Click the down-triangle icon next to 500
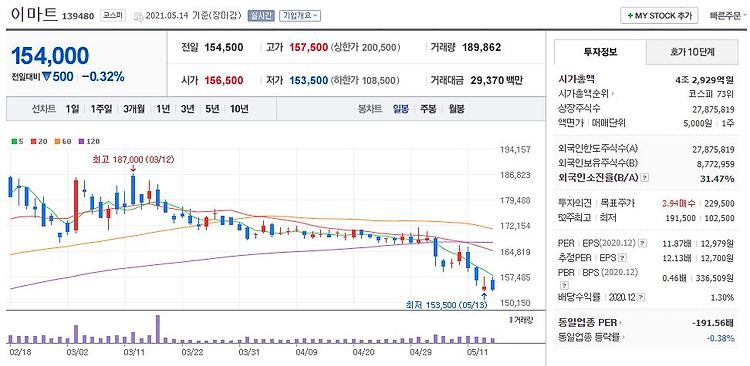 tap(46, 76)
